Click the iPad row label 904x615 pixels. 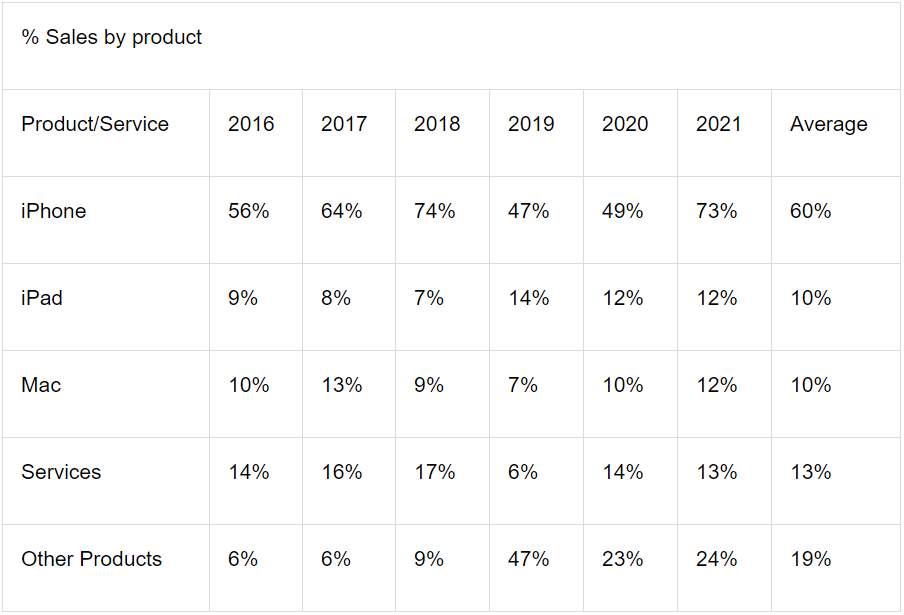click(x=42, y=299)
